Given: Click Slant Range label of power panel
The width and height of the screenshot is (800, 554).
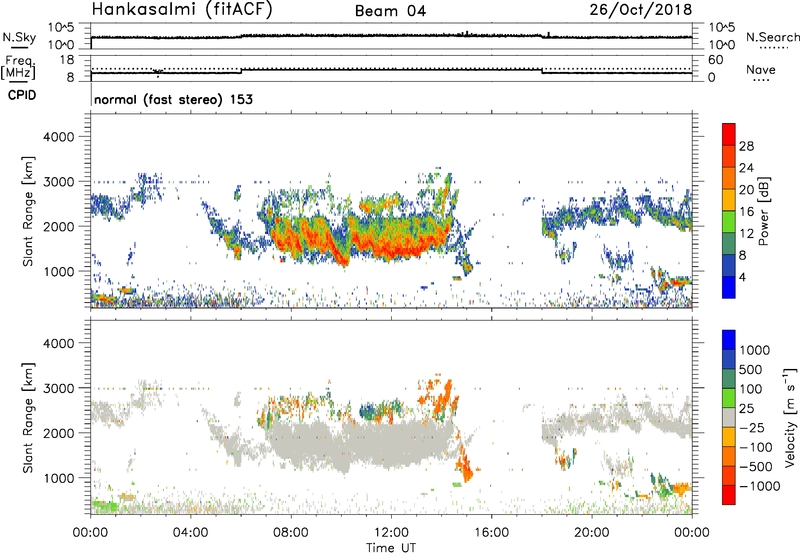Looking at the screenshot, I should (28, 211).
